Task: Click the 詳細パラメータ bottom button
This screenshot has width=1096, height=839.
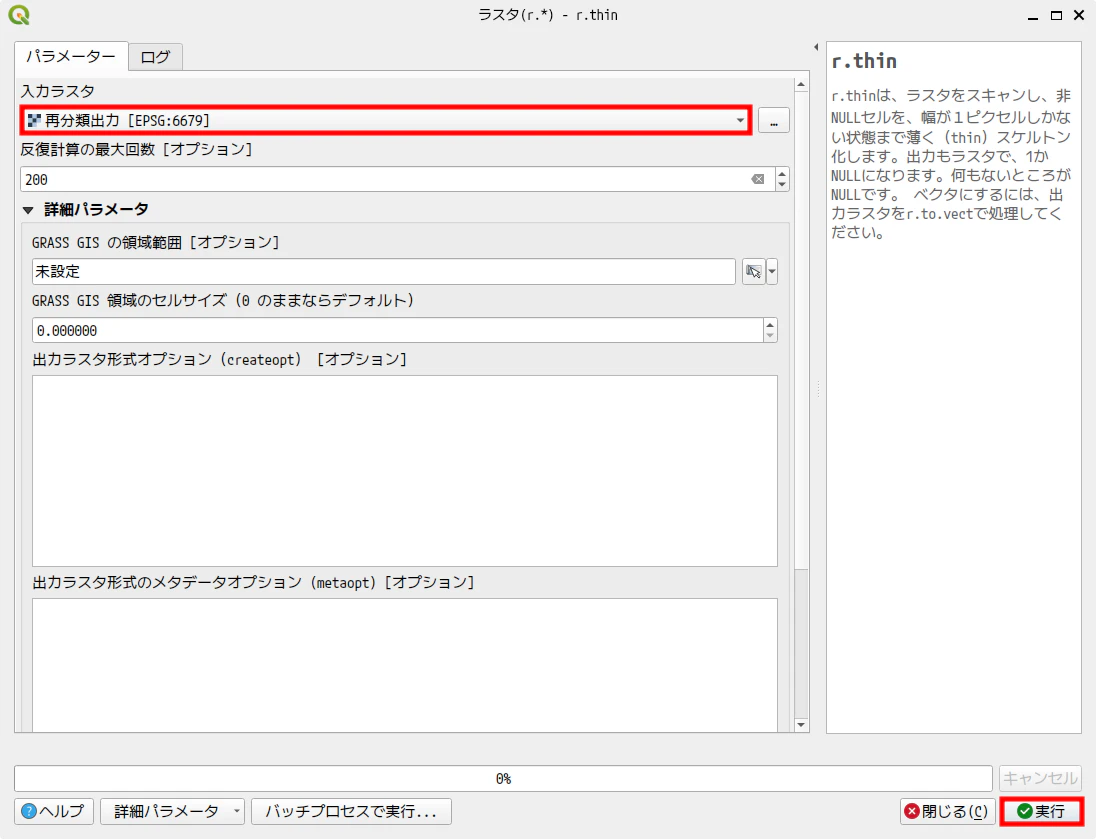Action: pos(172,811)
